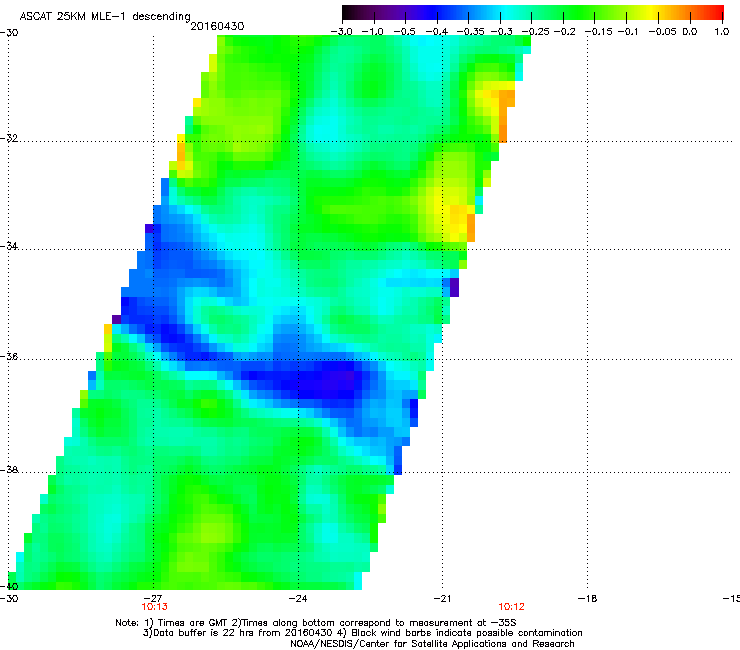
Task: Click the longitude label -18
Action: (x=587, y=599)
